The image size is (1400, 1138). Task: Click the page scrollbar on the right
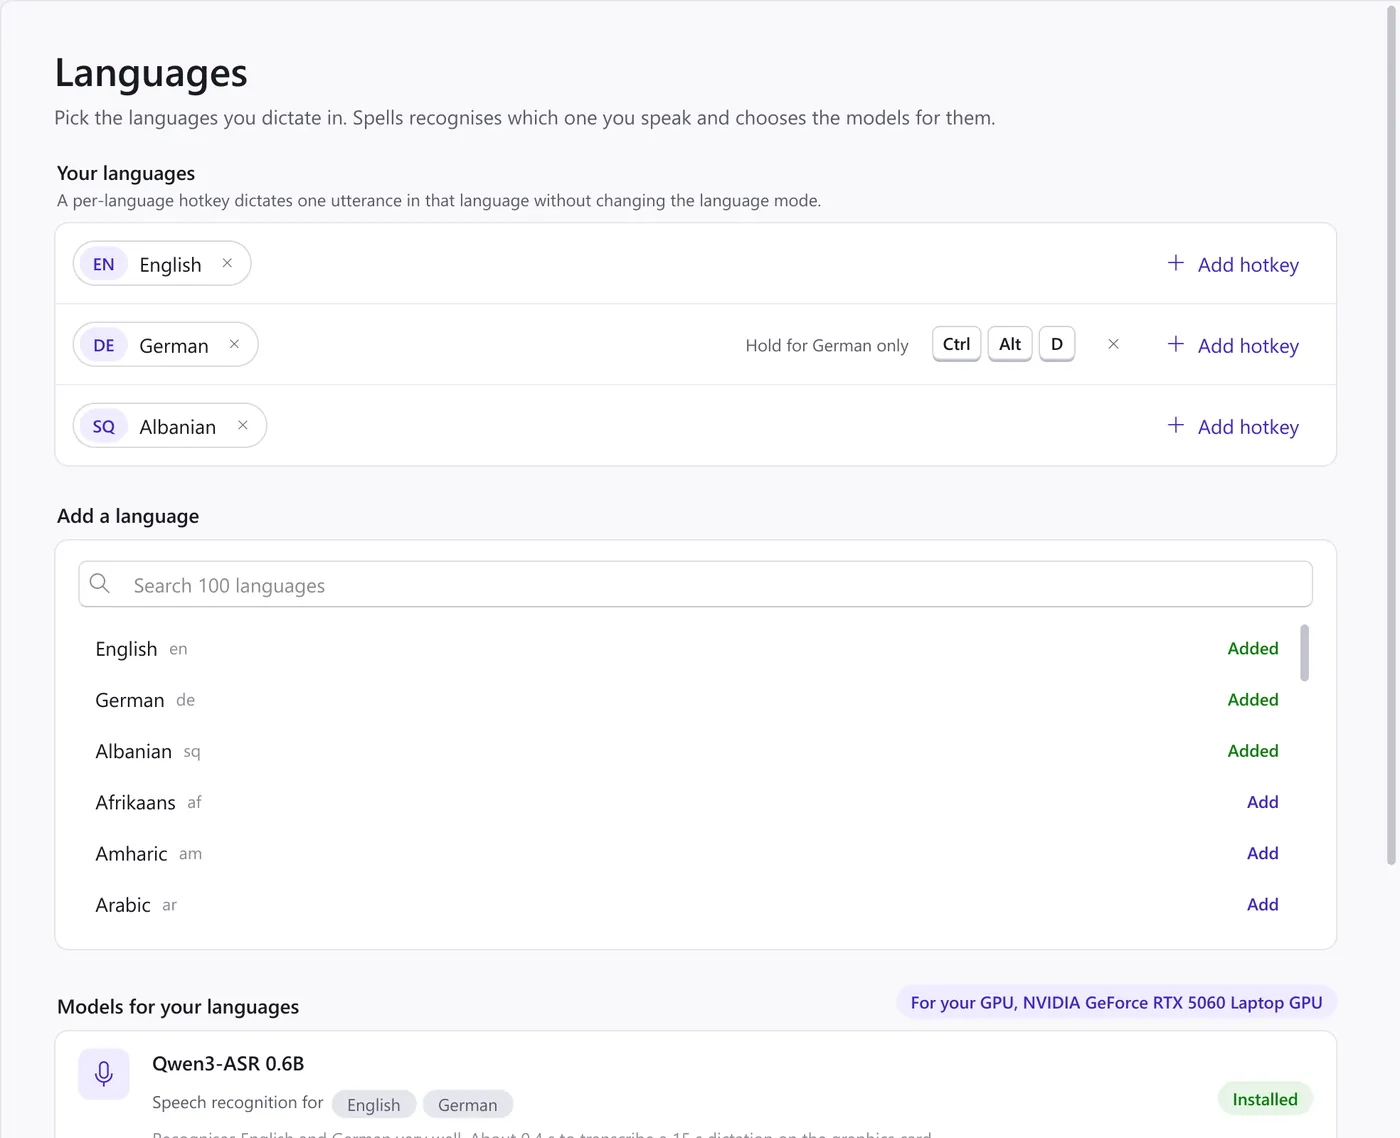click(1391, 435)
